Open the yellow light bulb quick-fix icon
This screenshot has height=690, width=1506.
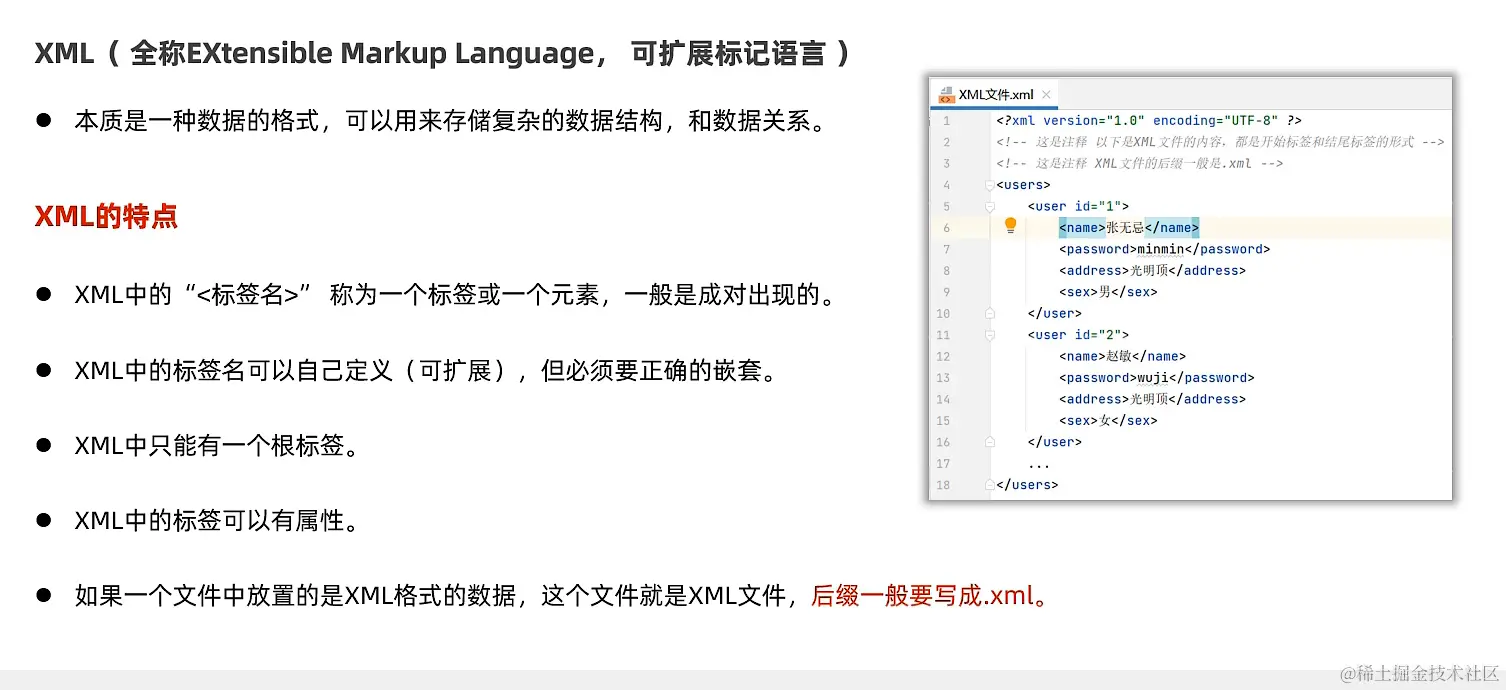1010,226
